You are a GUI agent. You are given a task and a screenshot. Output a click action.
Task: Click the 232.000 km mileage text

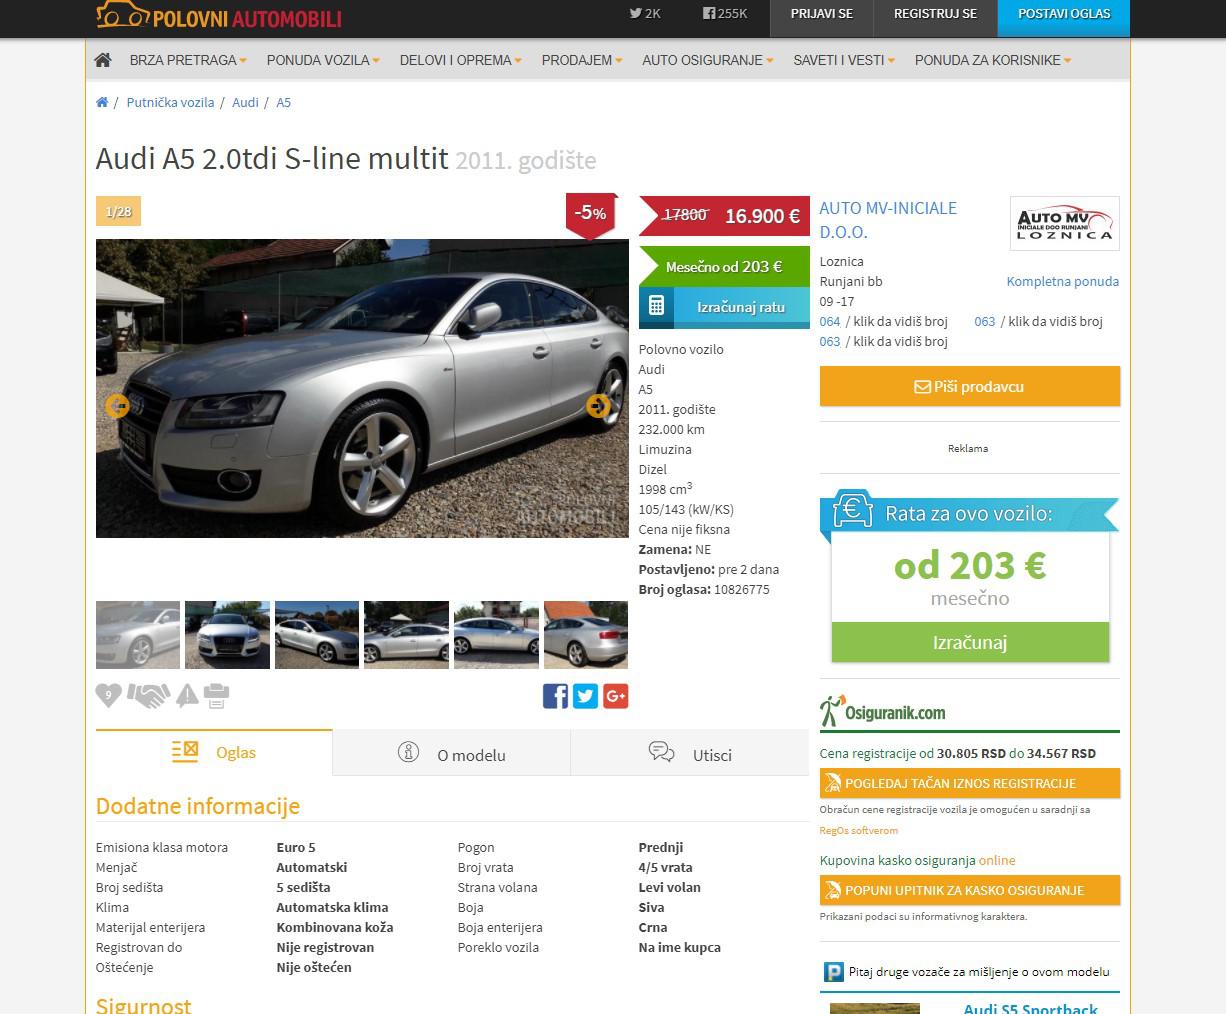(x=672, y=429)
